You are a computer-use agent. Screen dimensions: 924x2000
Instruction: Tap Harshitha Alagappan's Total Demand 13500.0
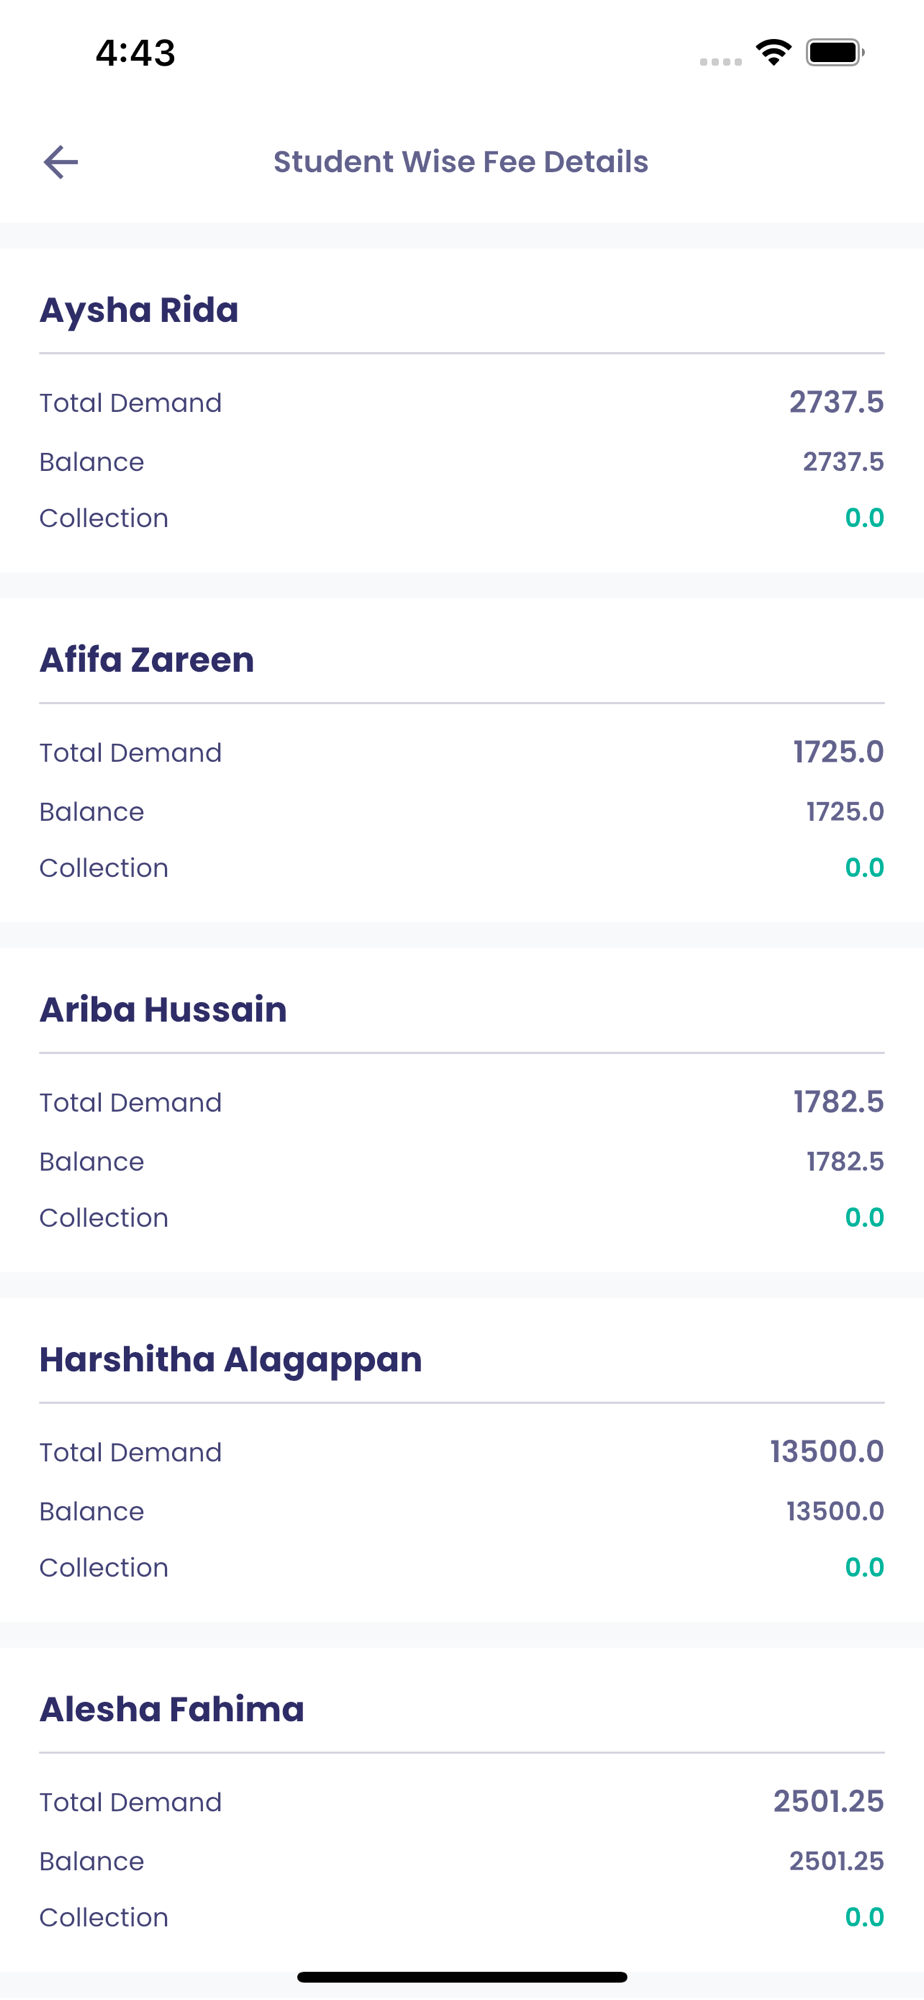tap(826, 1452)
